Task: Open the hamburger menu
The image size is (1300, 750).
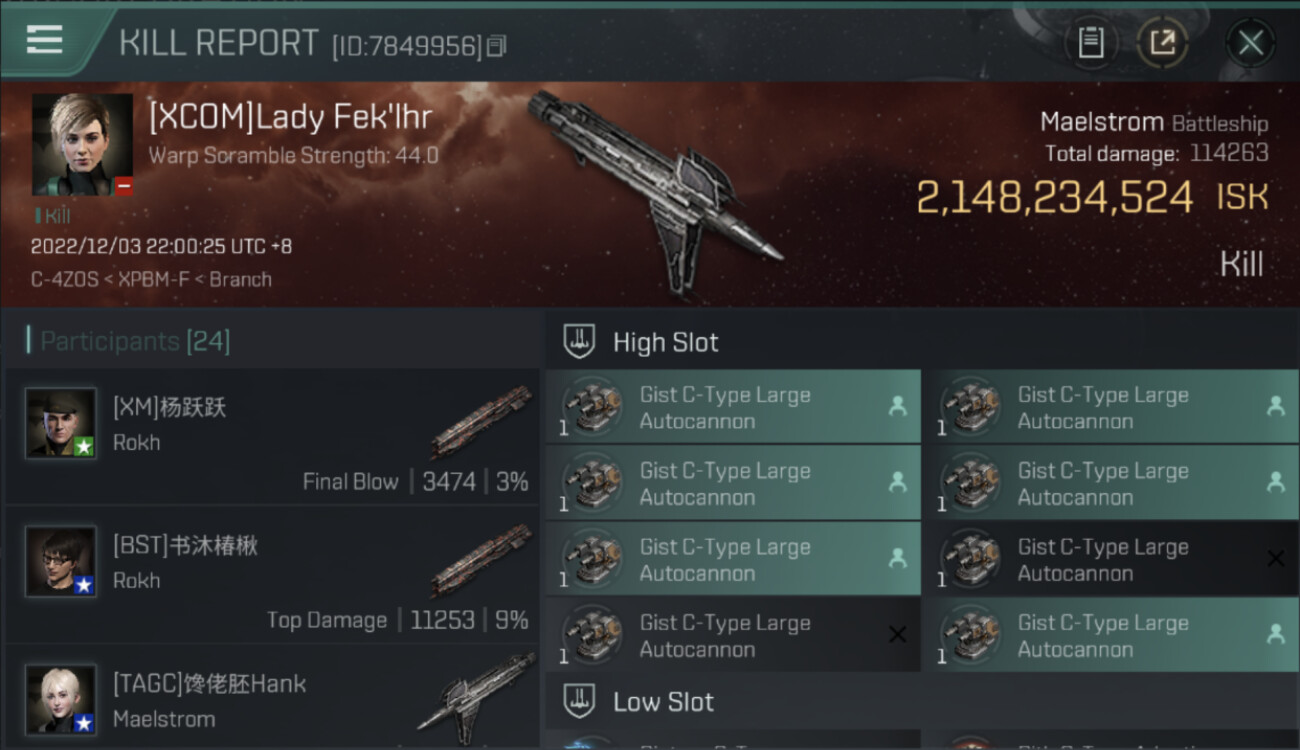Action: tap(45, 41)
